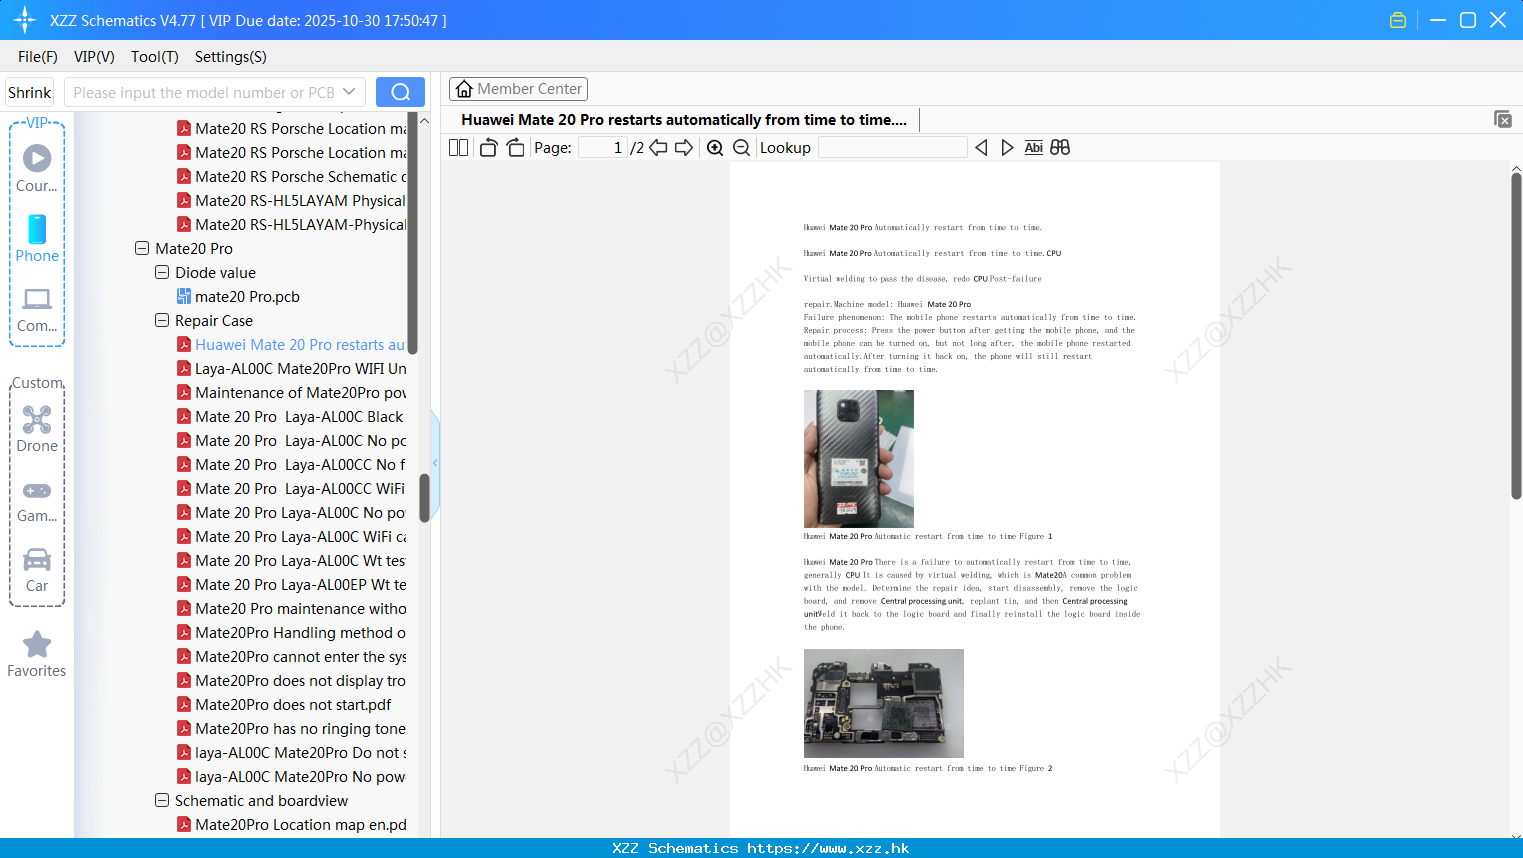Select the Drone category icon
Image resolution: width=1523 pixels, height=858 pixels.
tap(37, 419)
